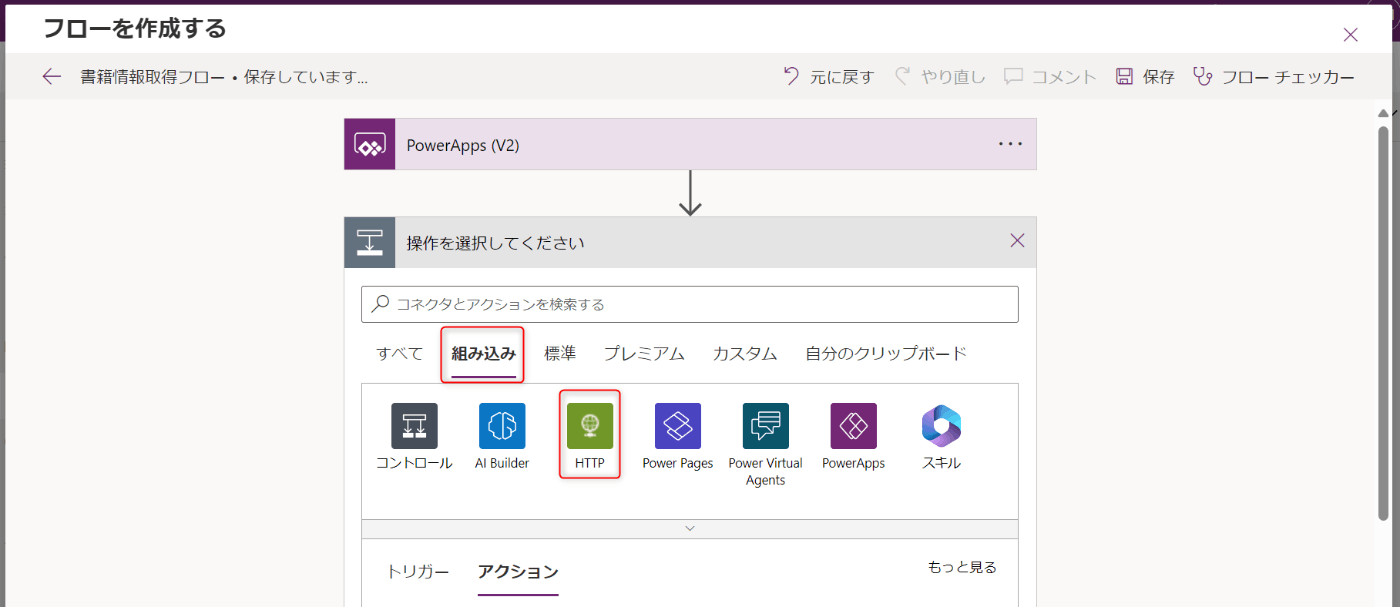The width and height of the screenshot is (1400, 607).
Task: Switch to the カスタム tab
Action: click(745, 353)
